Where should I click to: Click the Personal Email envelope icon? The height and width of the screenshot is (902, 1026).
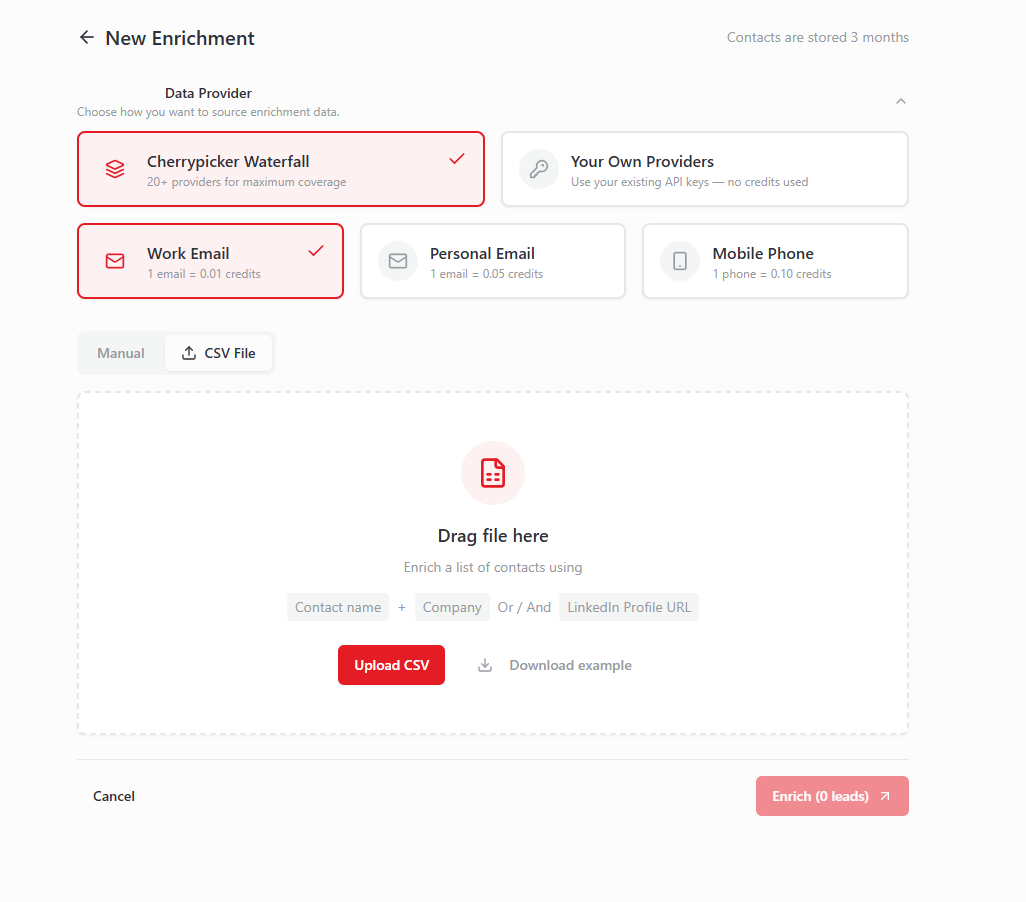point(398,261)
